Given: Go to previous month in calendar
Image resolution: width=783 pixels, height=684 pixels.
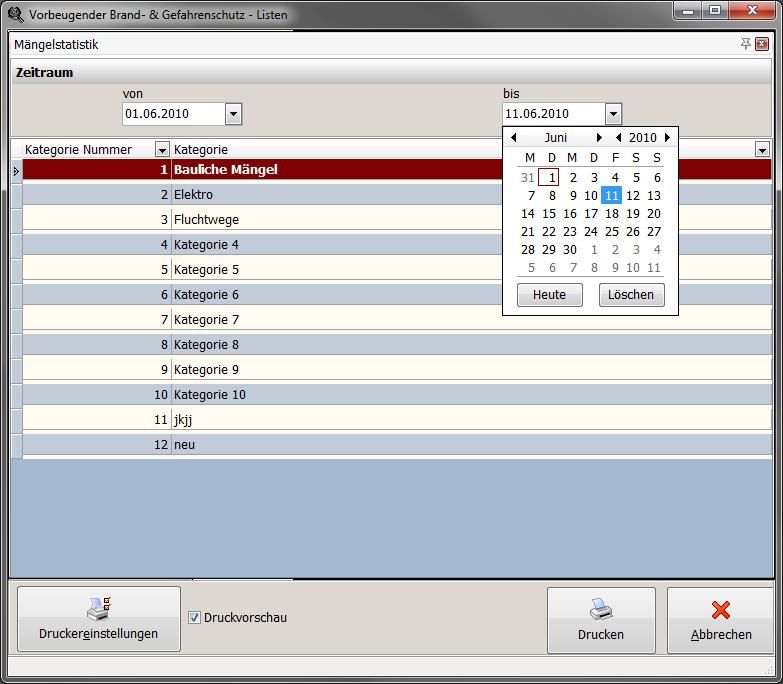Looking at the screenshot, I should click(514, 138).
